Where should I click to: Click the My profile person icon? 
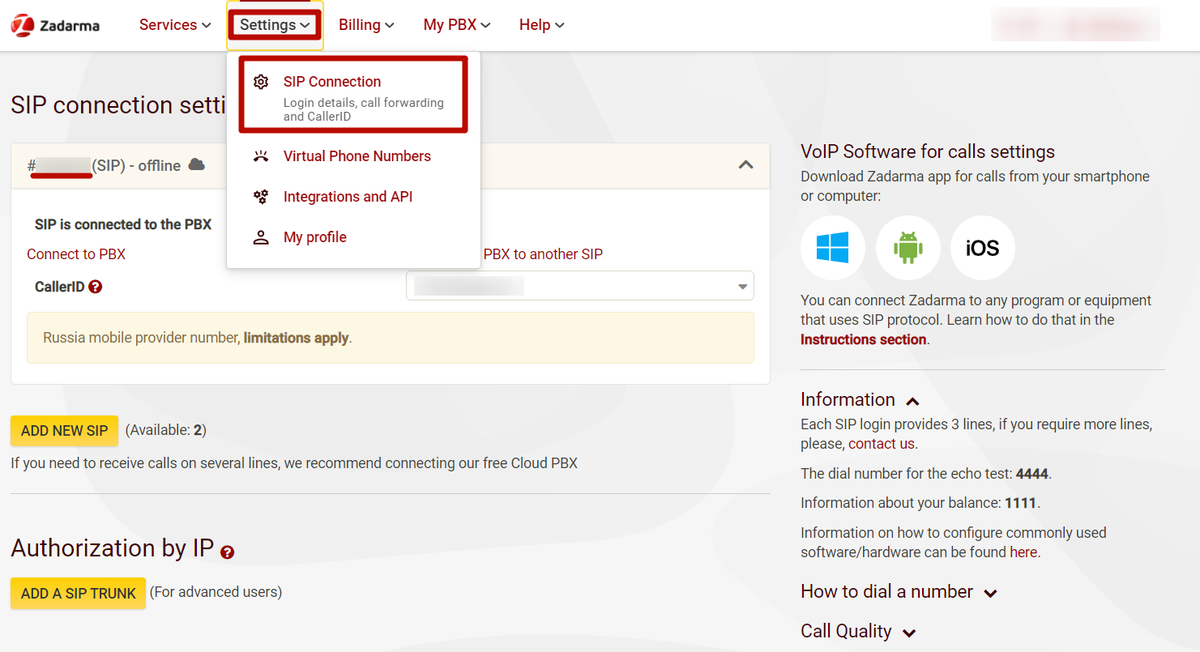(261, 237)
